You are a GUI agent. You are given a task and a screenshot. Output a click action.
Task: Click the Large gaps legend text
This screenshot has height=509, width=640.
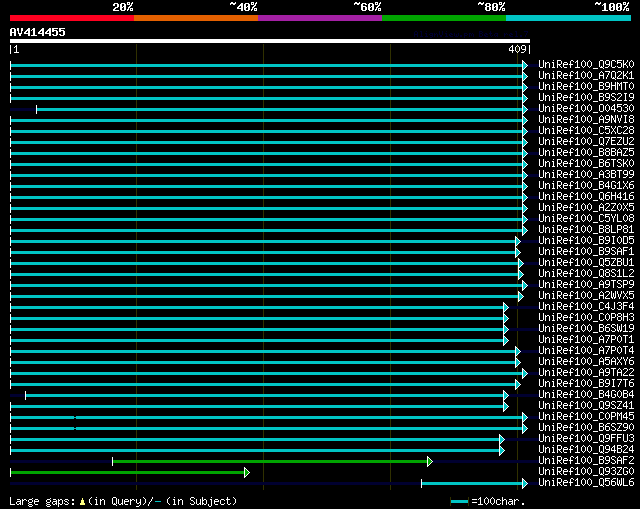[123, 501]
